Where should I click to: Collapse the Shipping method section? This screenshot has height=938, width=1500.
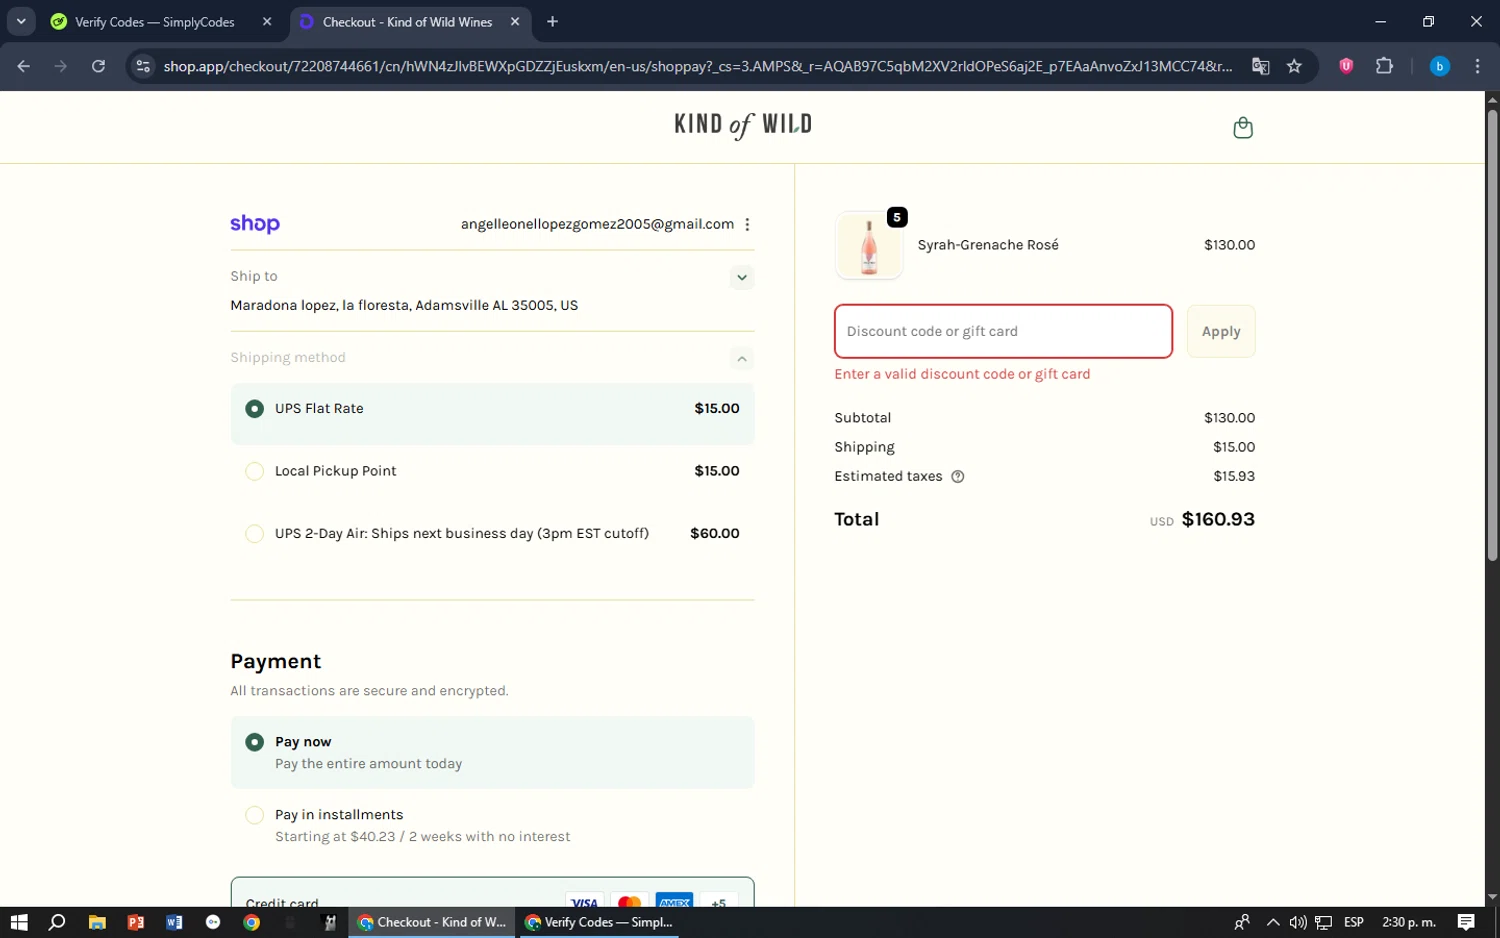coord(741,358)
